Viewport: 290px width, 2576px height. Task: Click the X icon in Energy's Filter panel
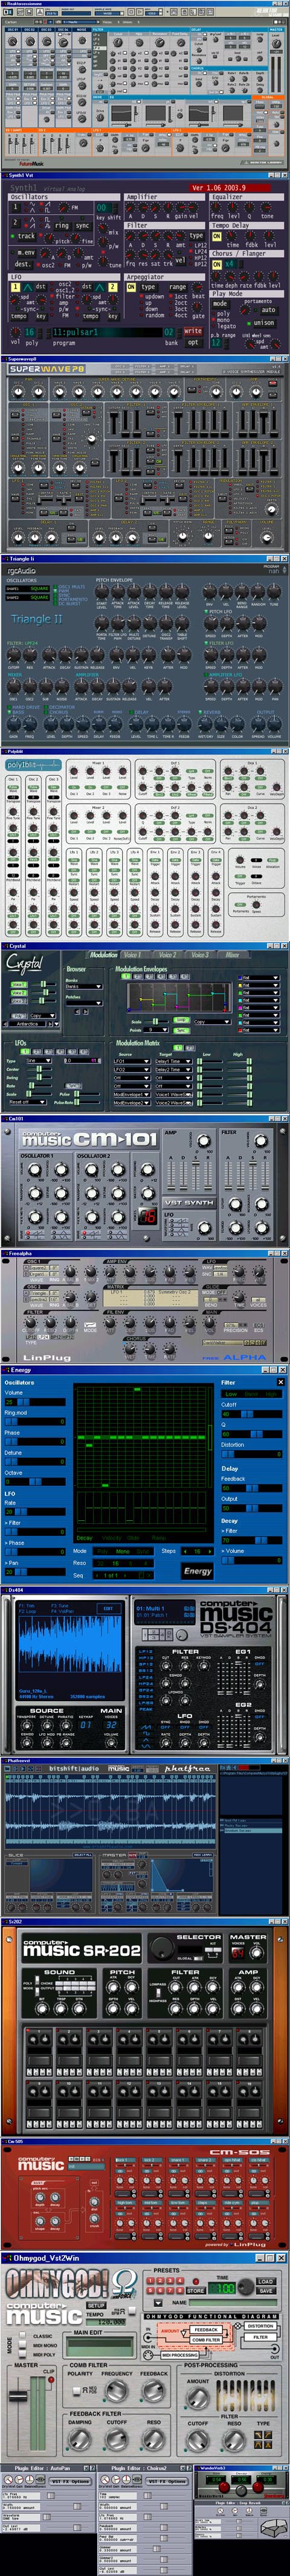(x=281, y=1383)
